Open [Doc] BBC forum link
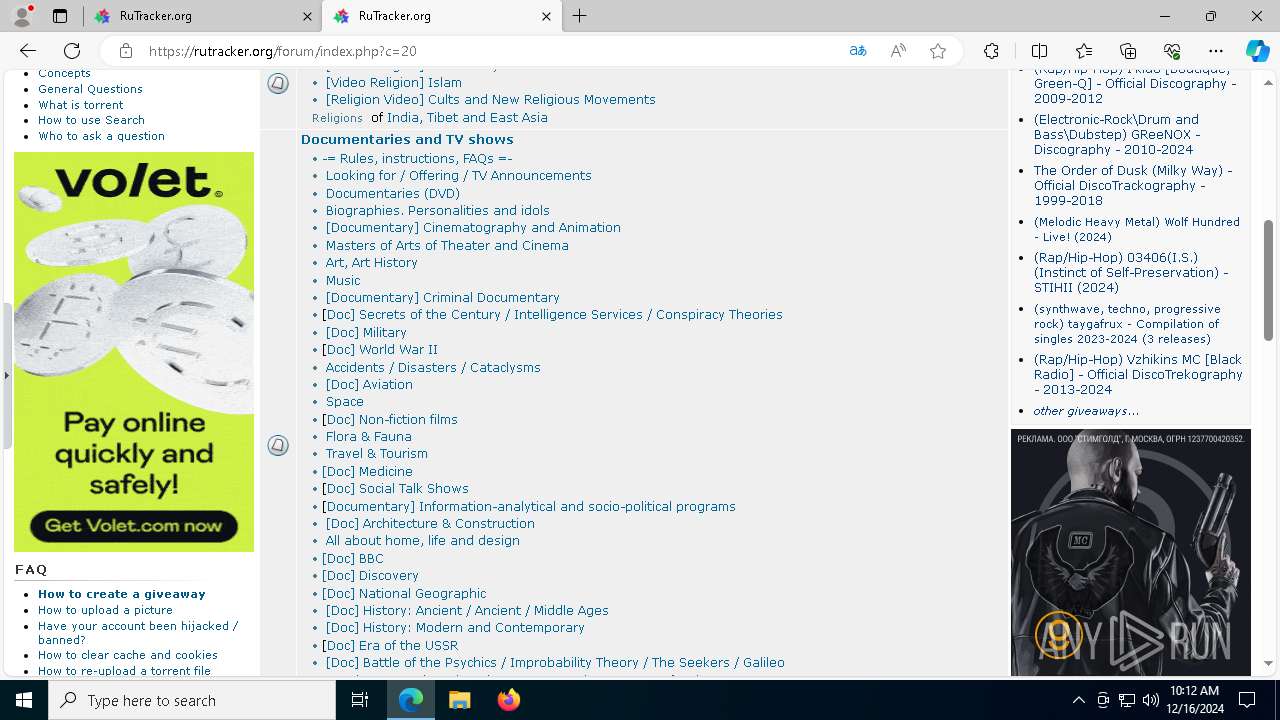Screen dimensions: 1280x720 [x=353, y=559]
